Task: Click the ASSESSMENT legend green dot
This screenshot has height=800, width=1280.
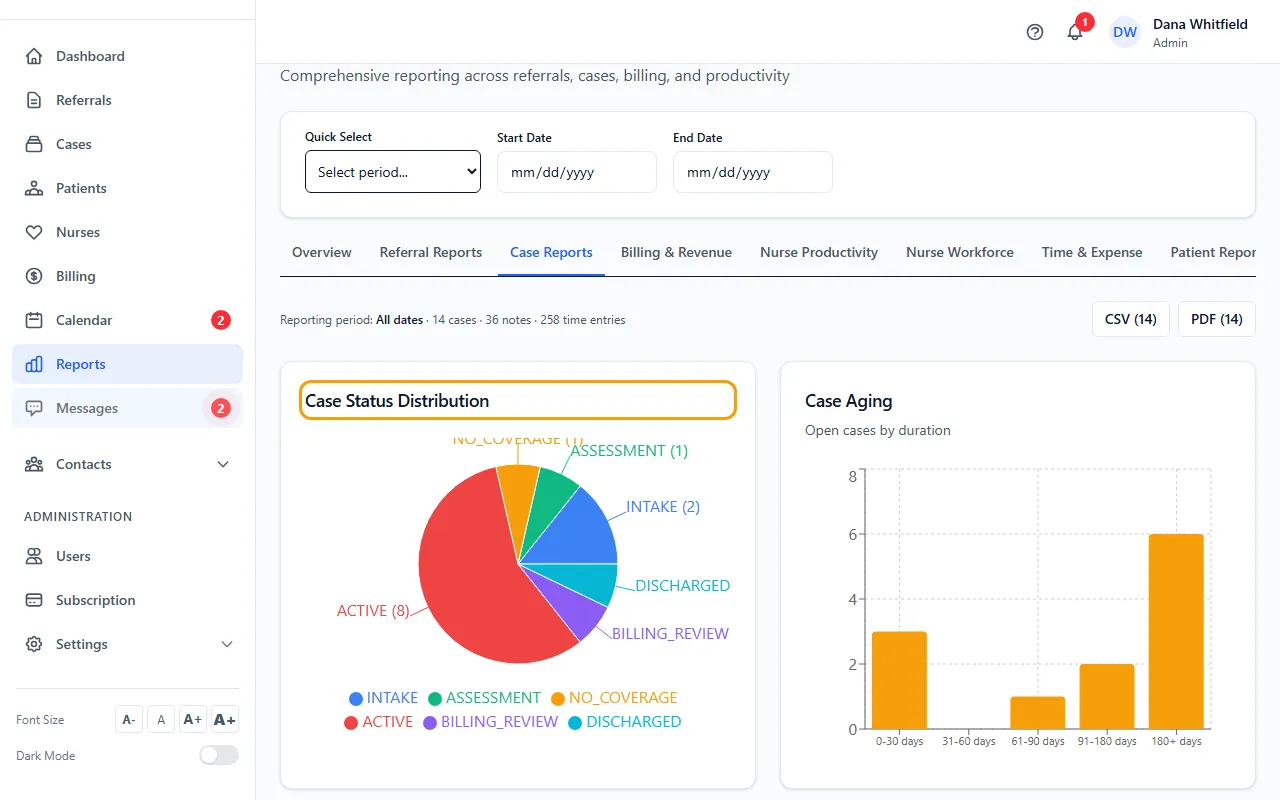Action: [x=435, y=698]
